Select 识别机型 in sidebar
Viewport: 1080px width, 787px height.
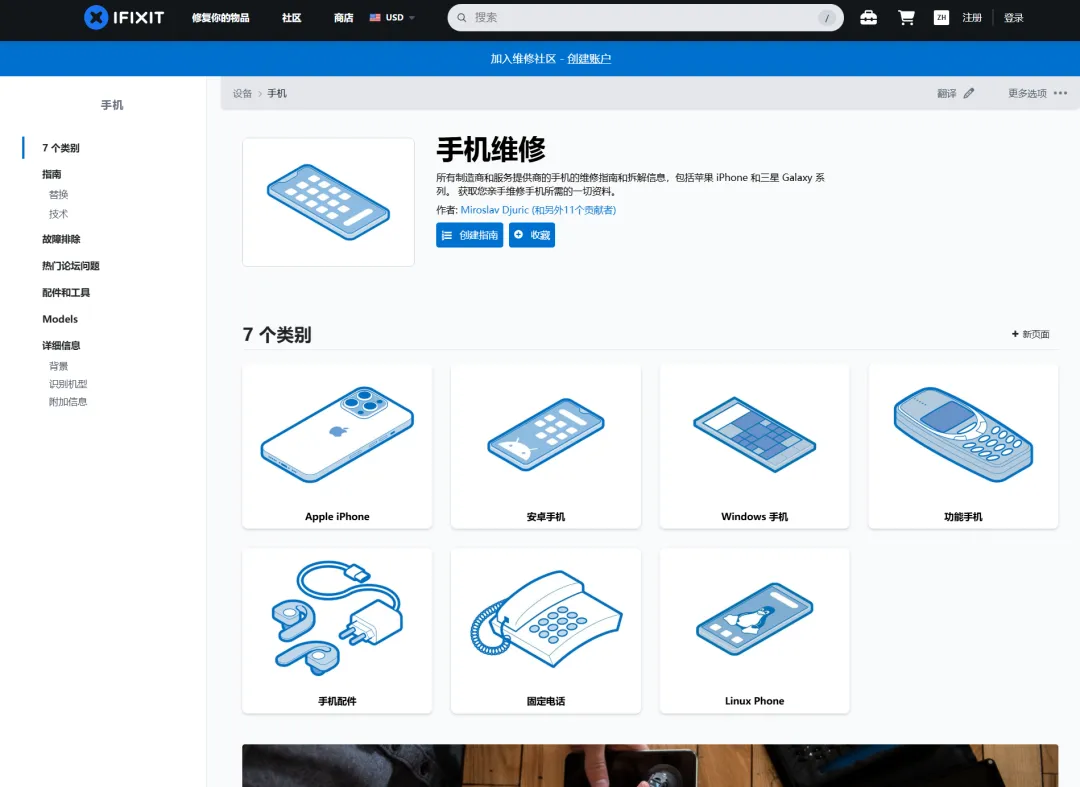coord(68,384)
